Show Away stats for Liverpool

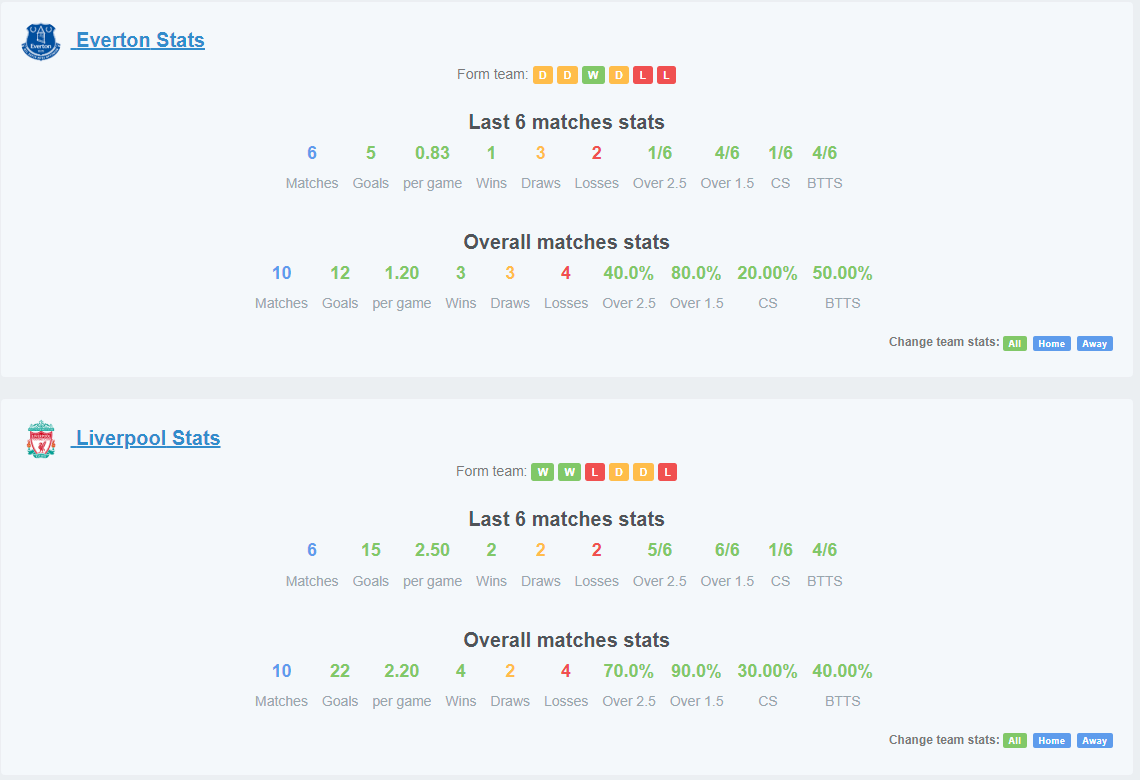click(1094, 741)
